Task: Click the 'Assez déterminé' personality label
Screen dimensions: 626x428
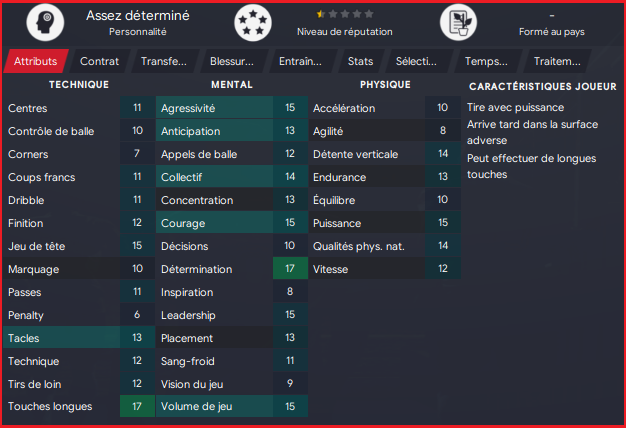Action: 137,15
